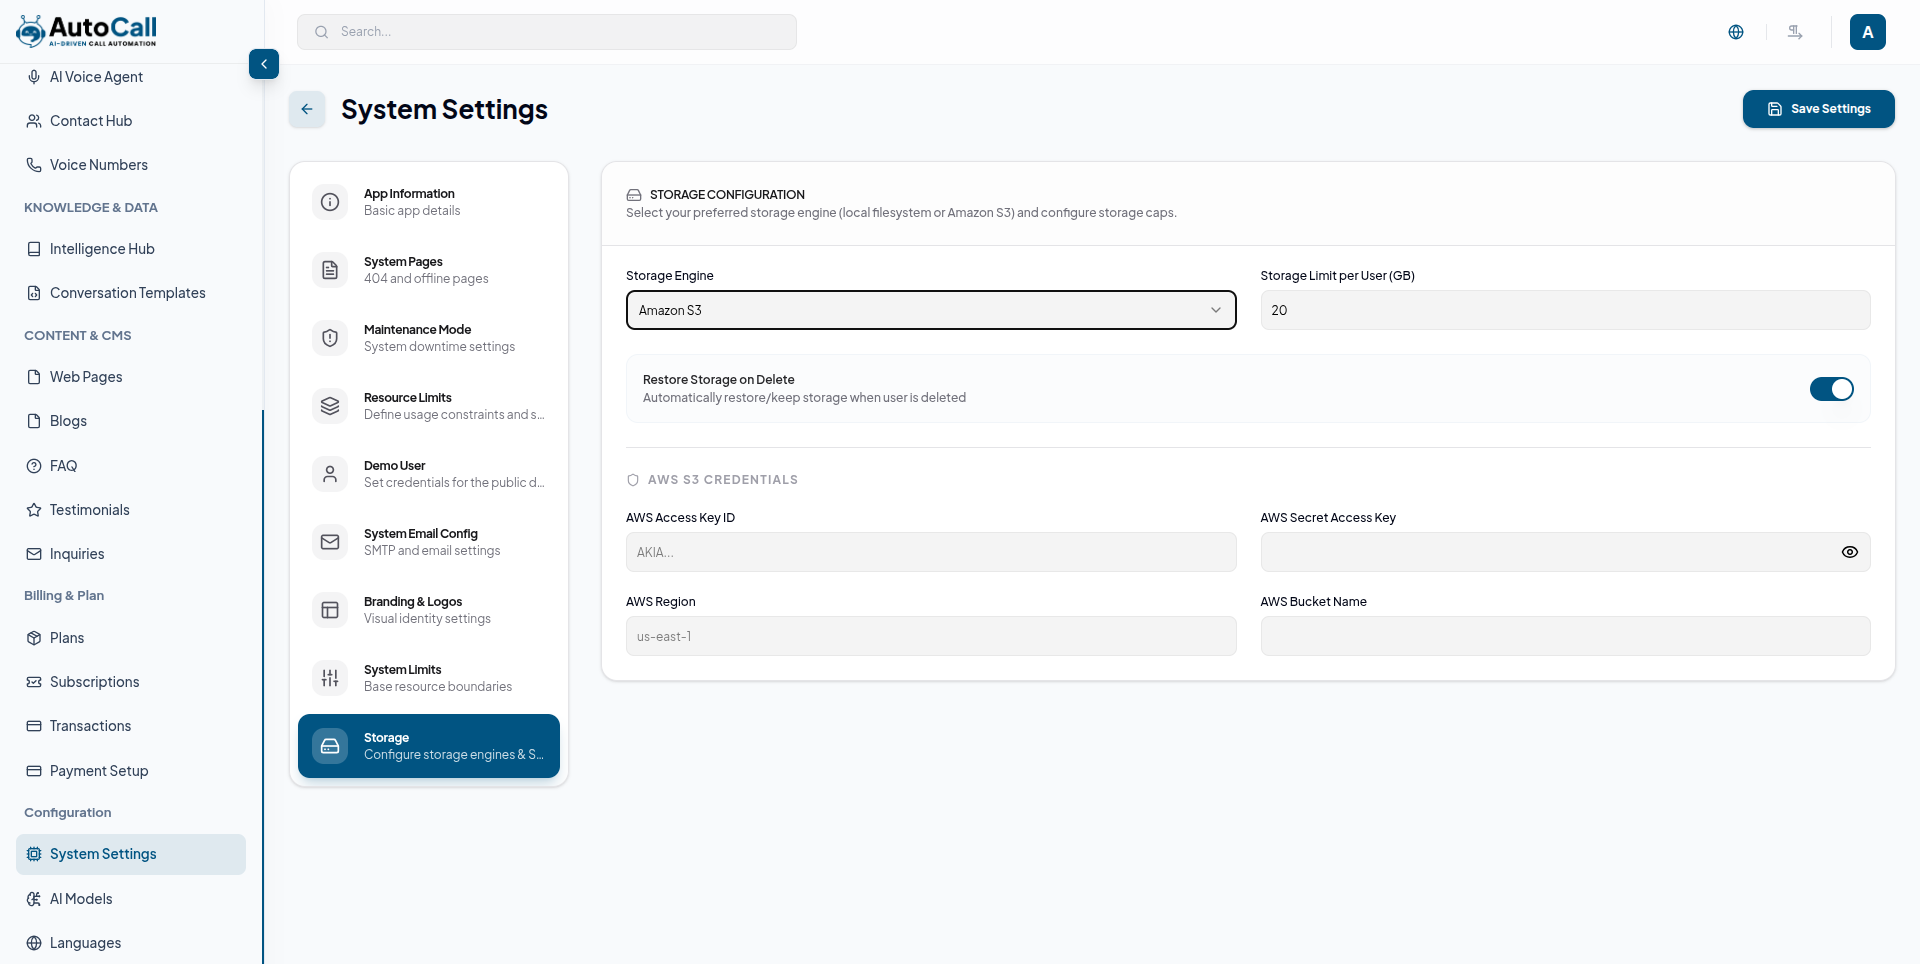Click the System Settings gear icon
The height and width of the screenshot is (964, 1920).
[34, 854]
